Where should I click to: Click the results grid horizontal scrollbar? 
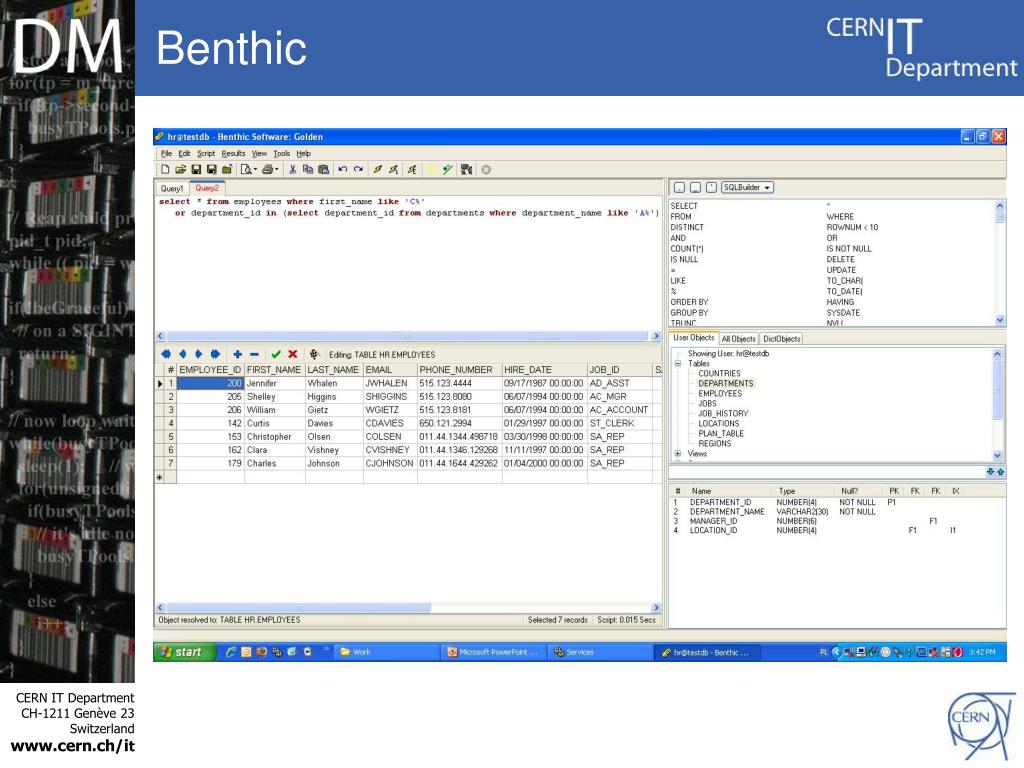(408, 607)
